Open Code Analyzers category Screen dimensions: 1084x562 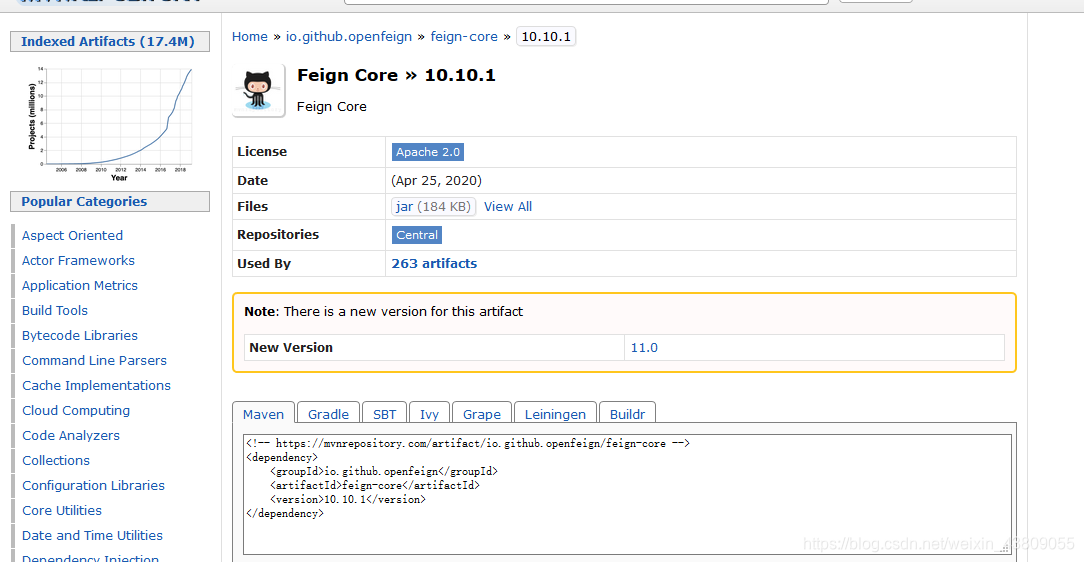71,435
